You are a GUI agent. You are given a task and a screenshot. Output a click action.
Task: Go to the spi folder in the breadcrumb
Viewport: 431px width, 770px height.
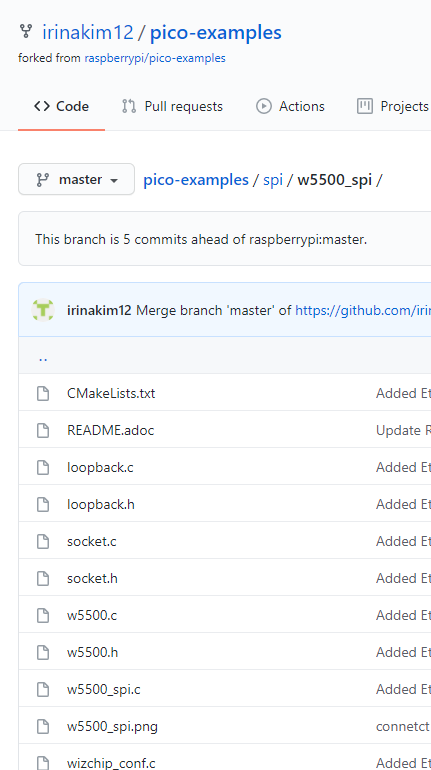coord(273,180)
